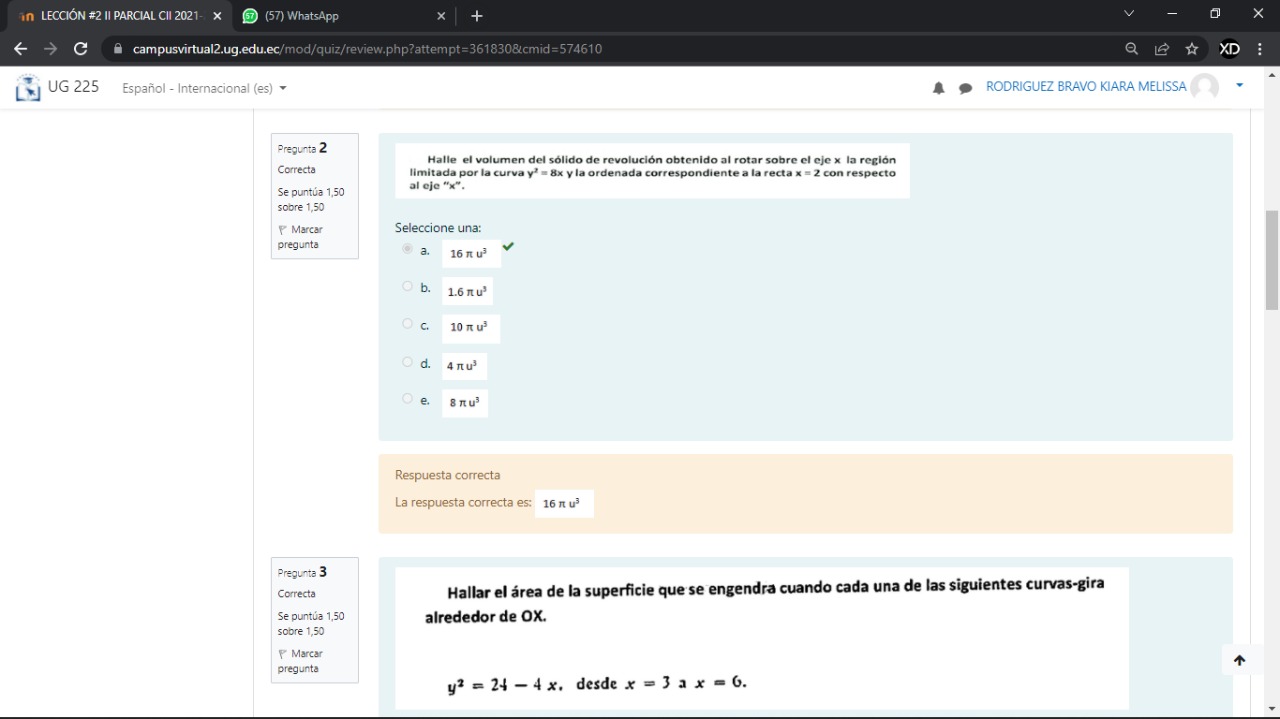
Task: Click 'Correcta' status in Pregunta 3 box
Action: pyautogui.click(x=296, y=594)
